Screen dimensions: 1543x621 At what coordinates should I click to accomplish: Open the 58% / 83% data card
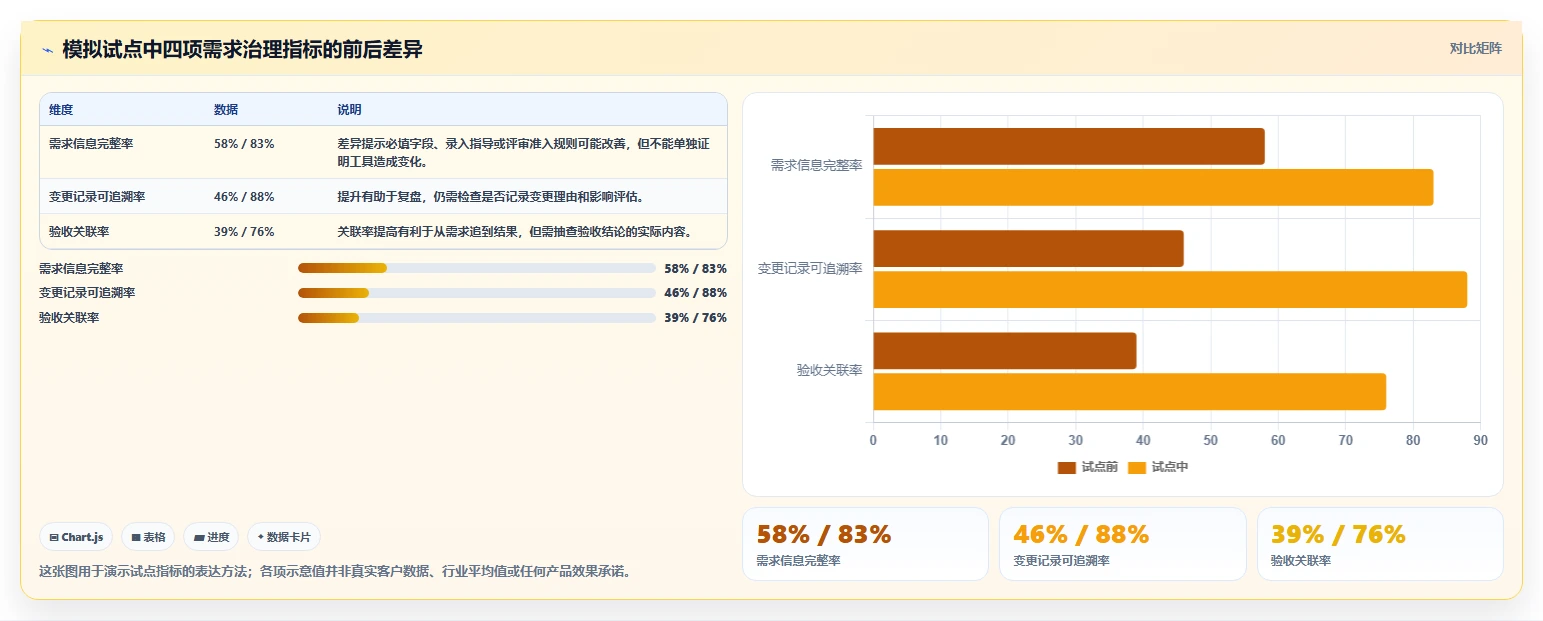click(x=865, y=544)
